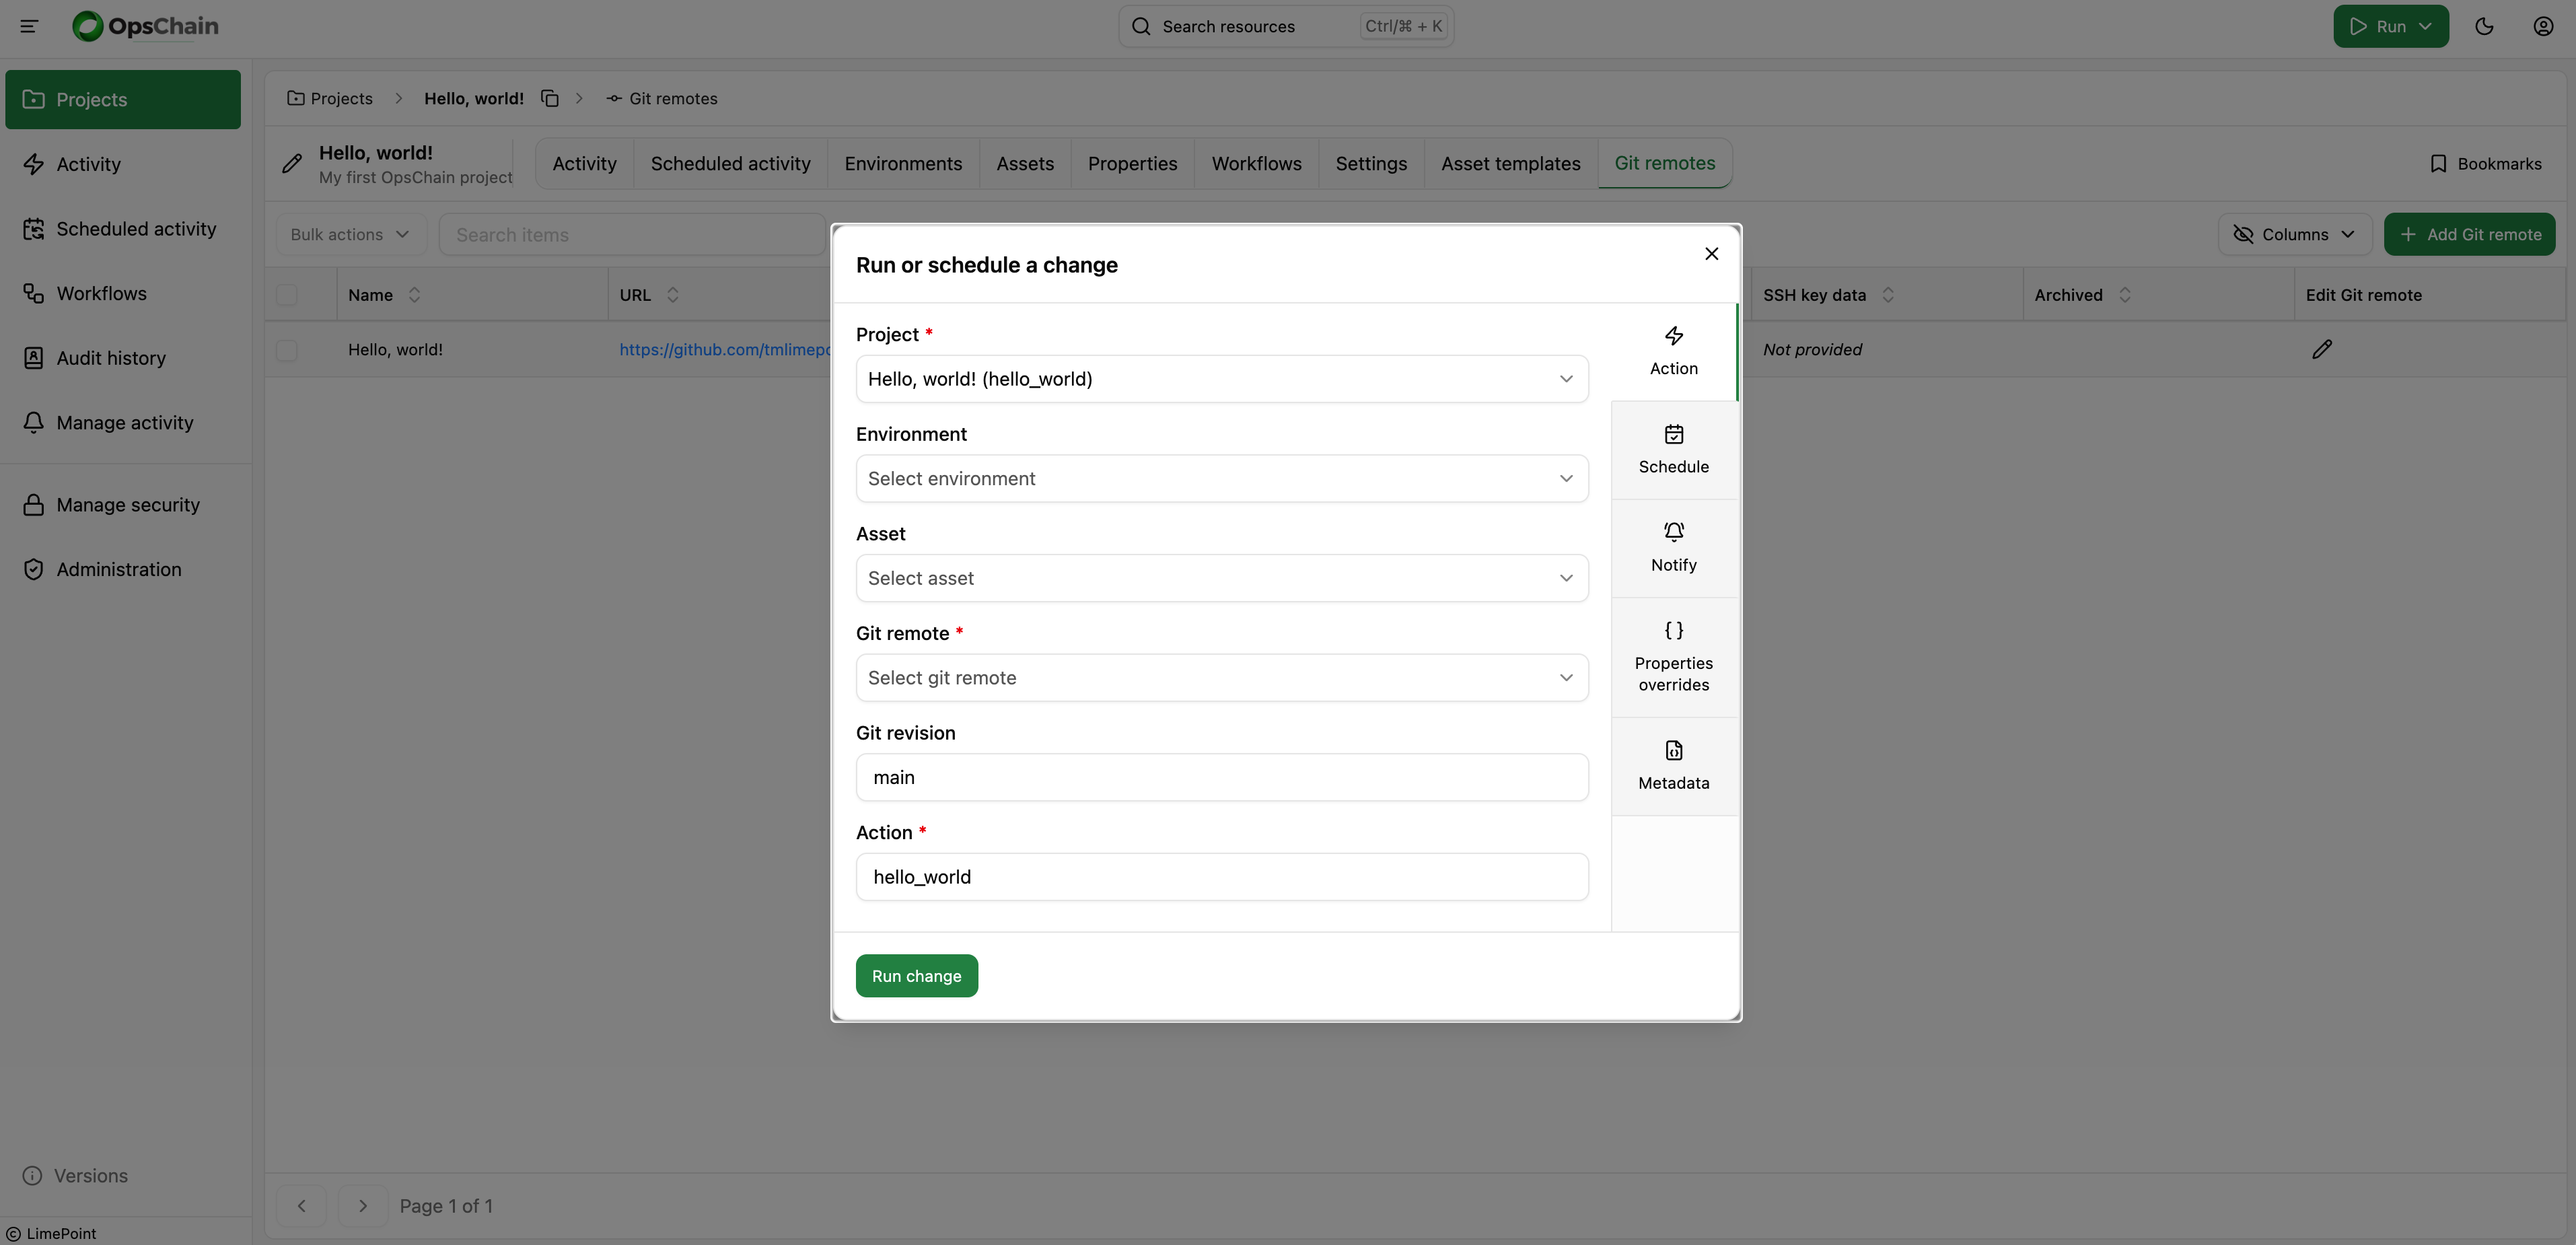Screen dimensions: 2576x1245
Task: Open the GitHub URL link in table
Action: 724,350
